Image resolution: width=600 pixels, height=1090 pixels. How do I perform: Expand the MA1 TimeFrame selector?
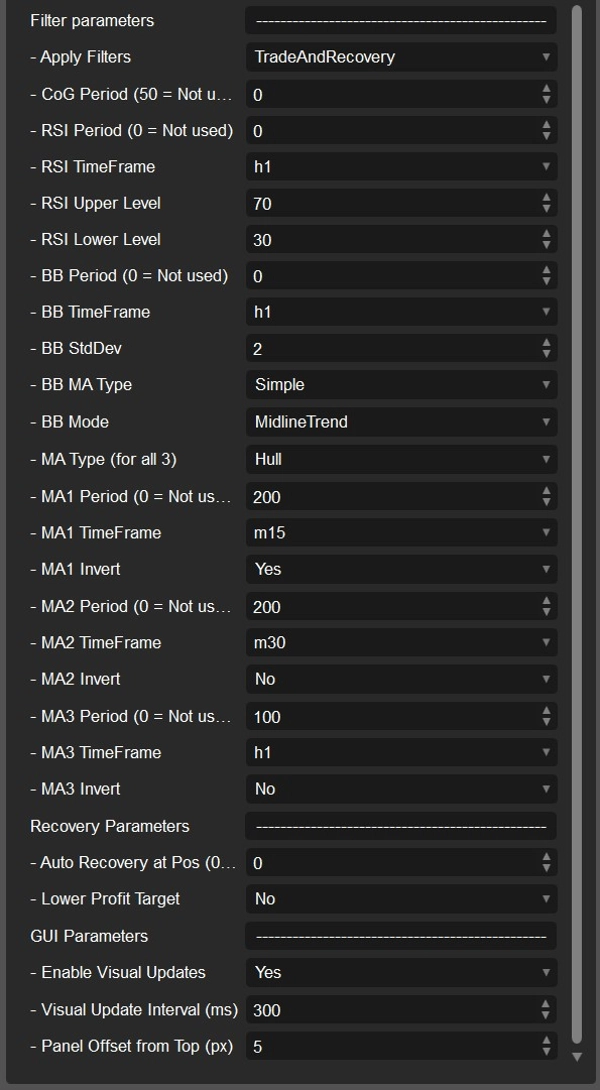click(400, 531)
